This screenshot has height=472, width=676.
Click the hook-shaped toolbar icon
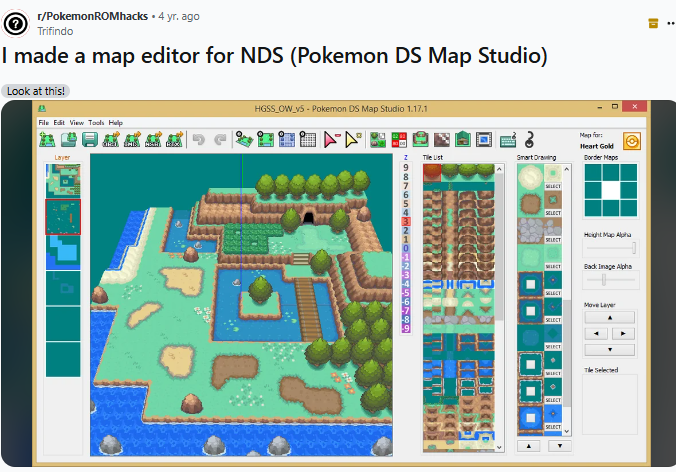coord(529,140)
